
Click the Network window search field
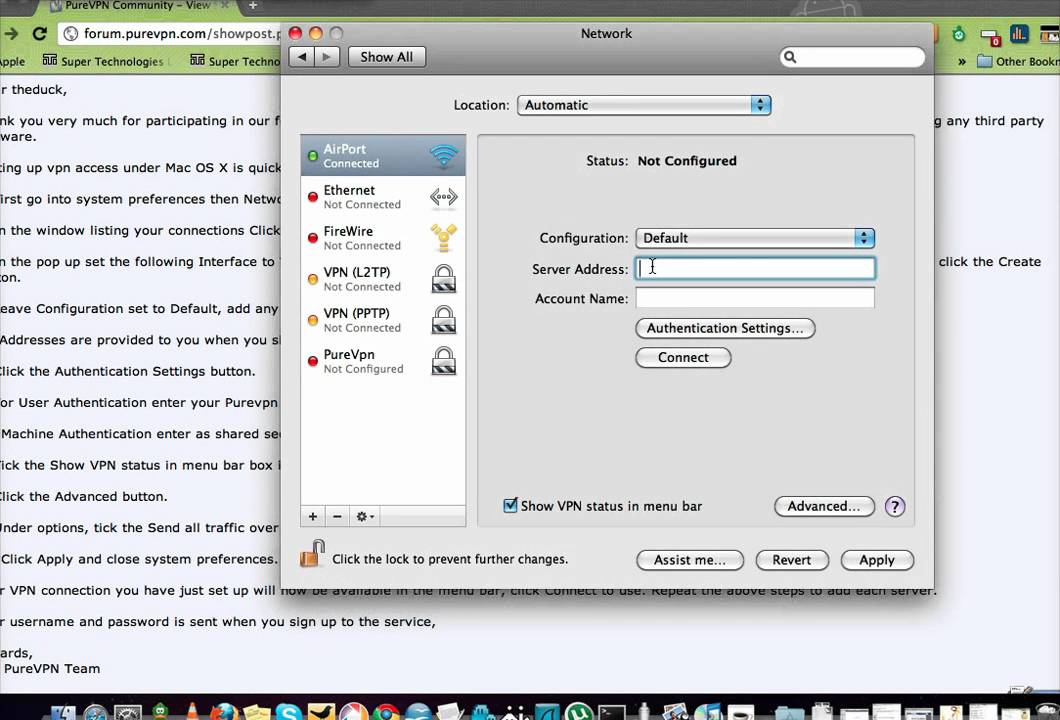(x=852, y=57)
